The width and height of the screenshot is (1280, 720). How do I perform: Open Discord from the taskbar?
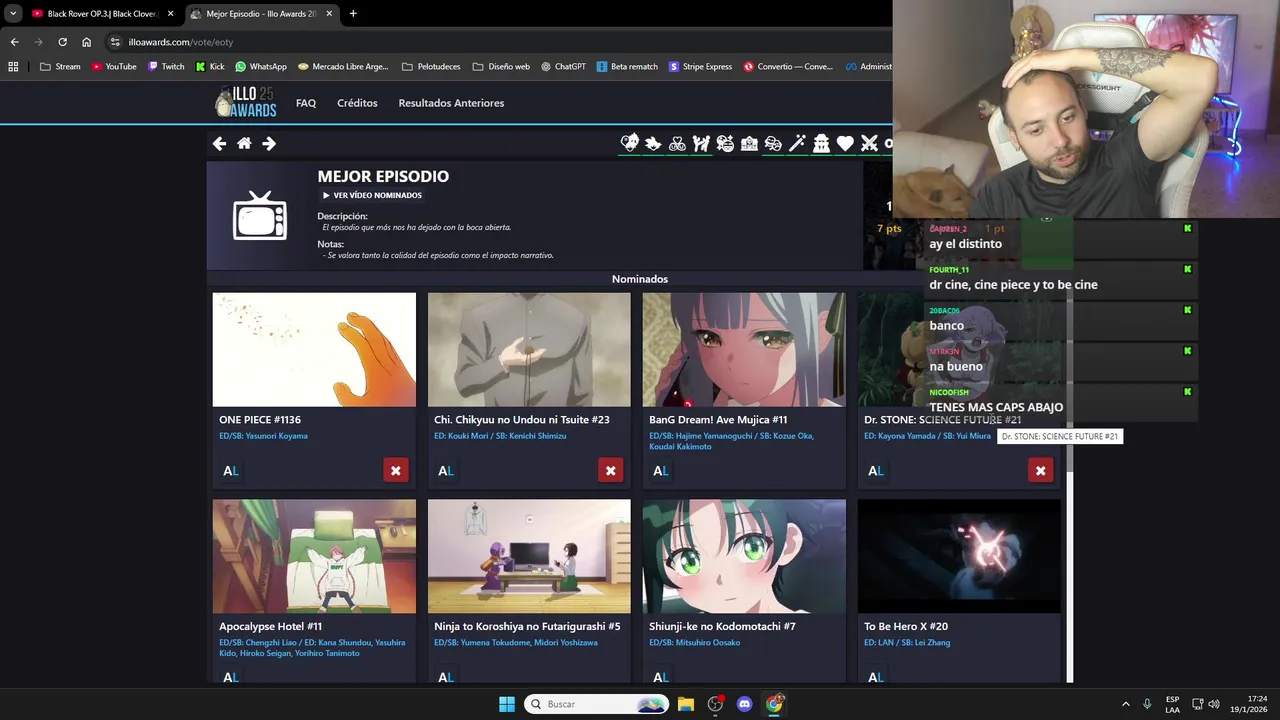(x=744, y=704)
